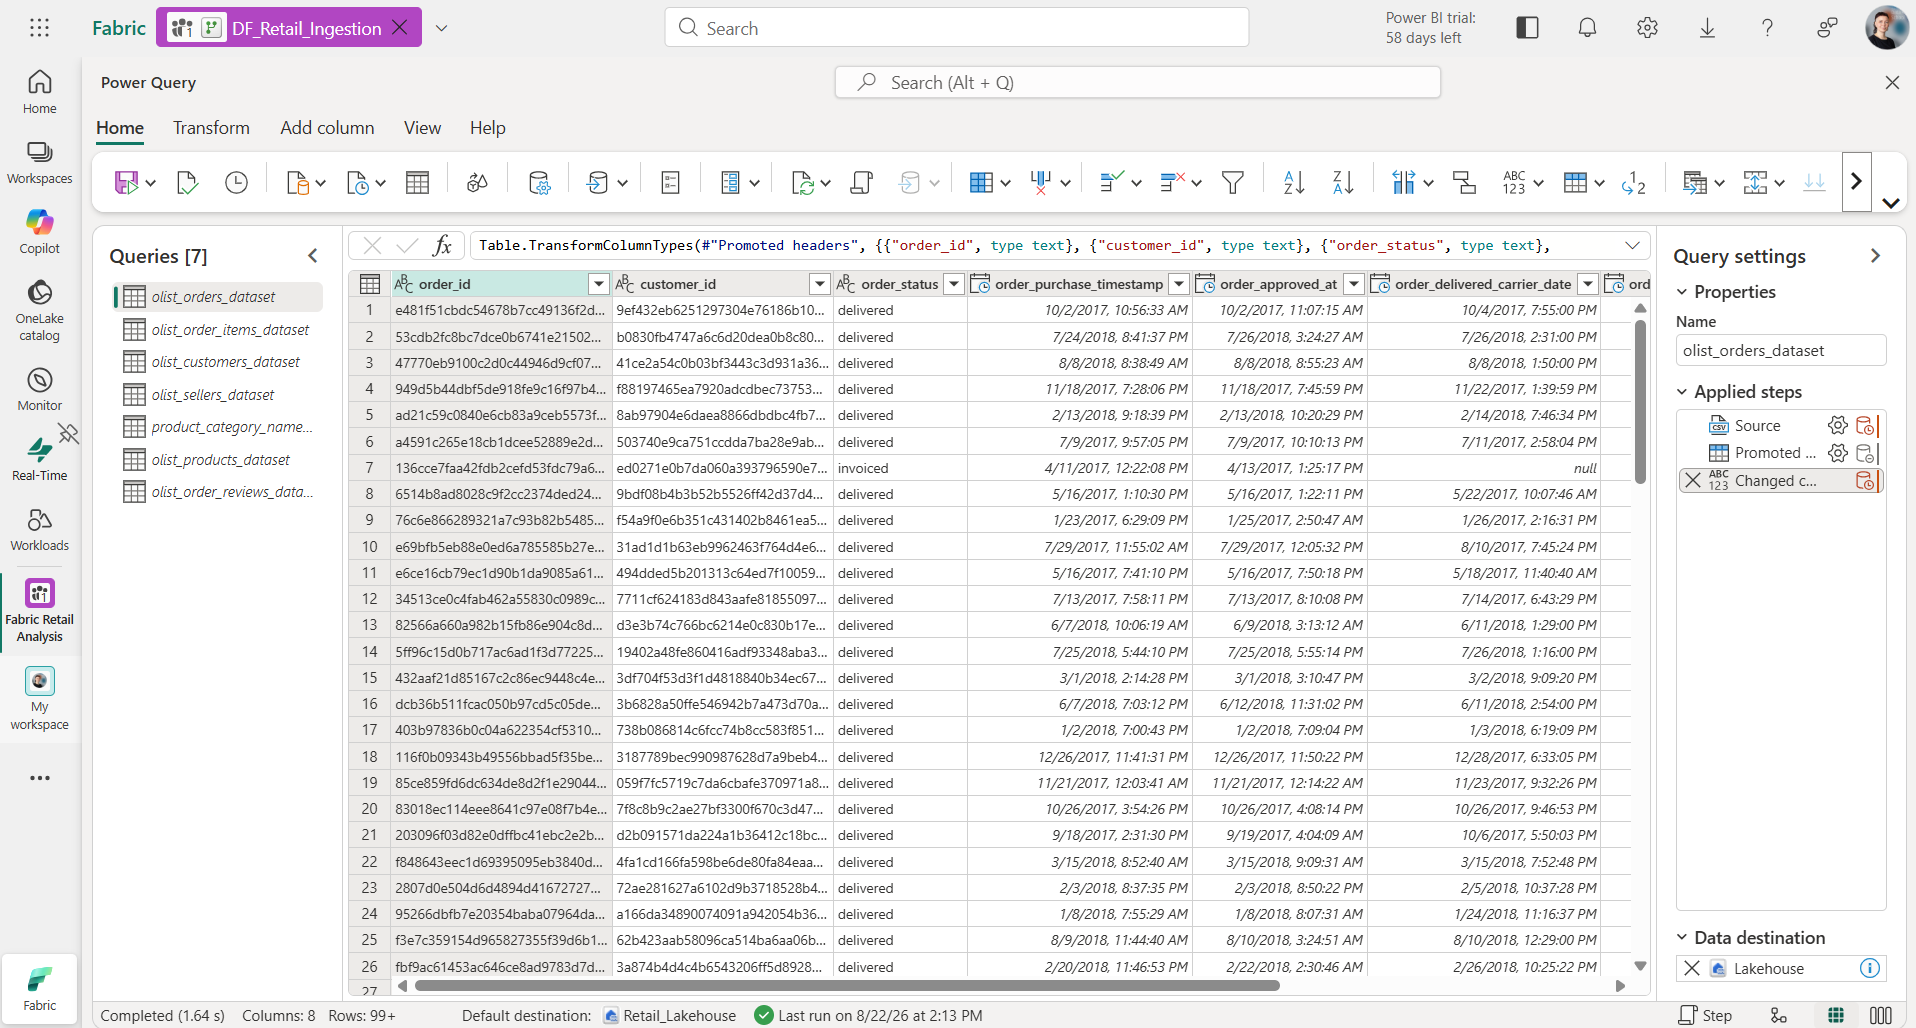
Task: Click the query Name field
Action: point(1781,350)
